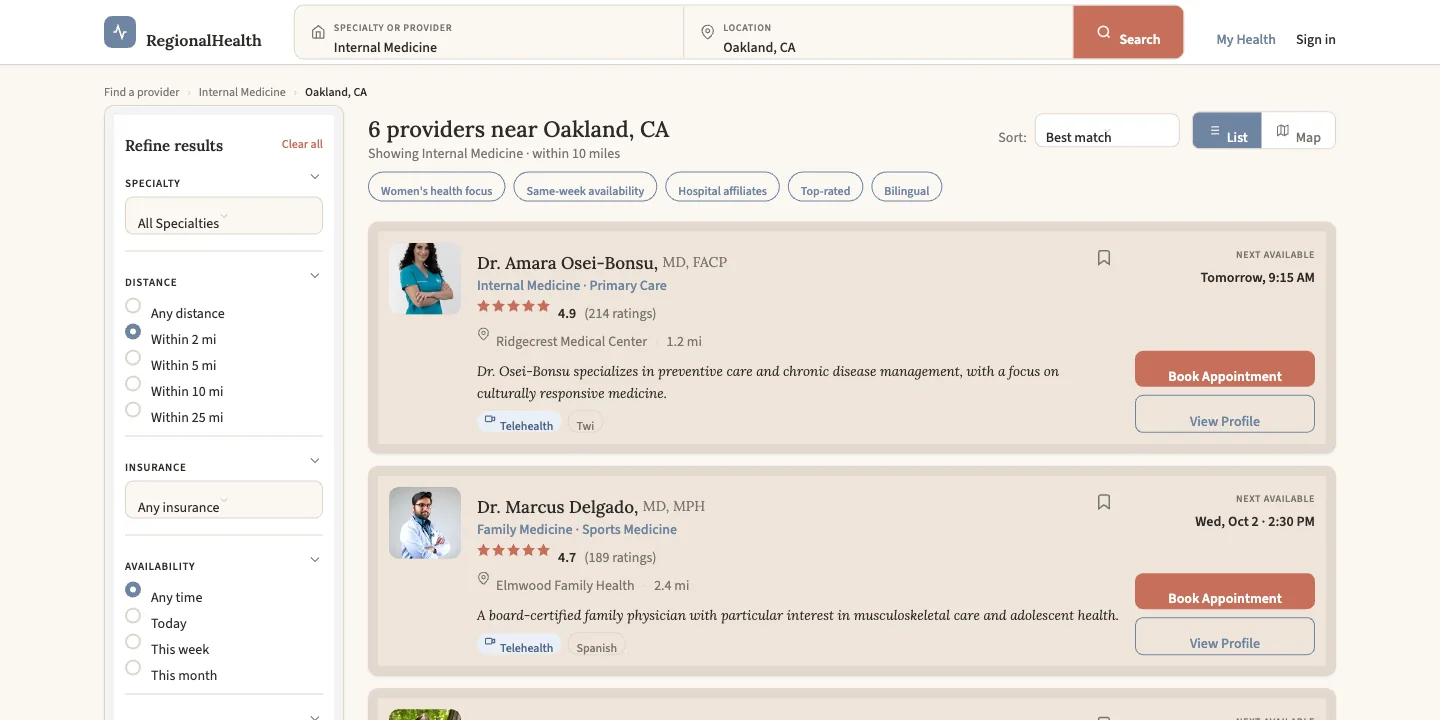Click Dr. Delgado's Telehealth video badge
The image size is (1440, 720).
coord(519,646)
